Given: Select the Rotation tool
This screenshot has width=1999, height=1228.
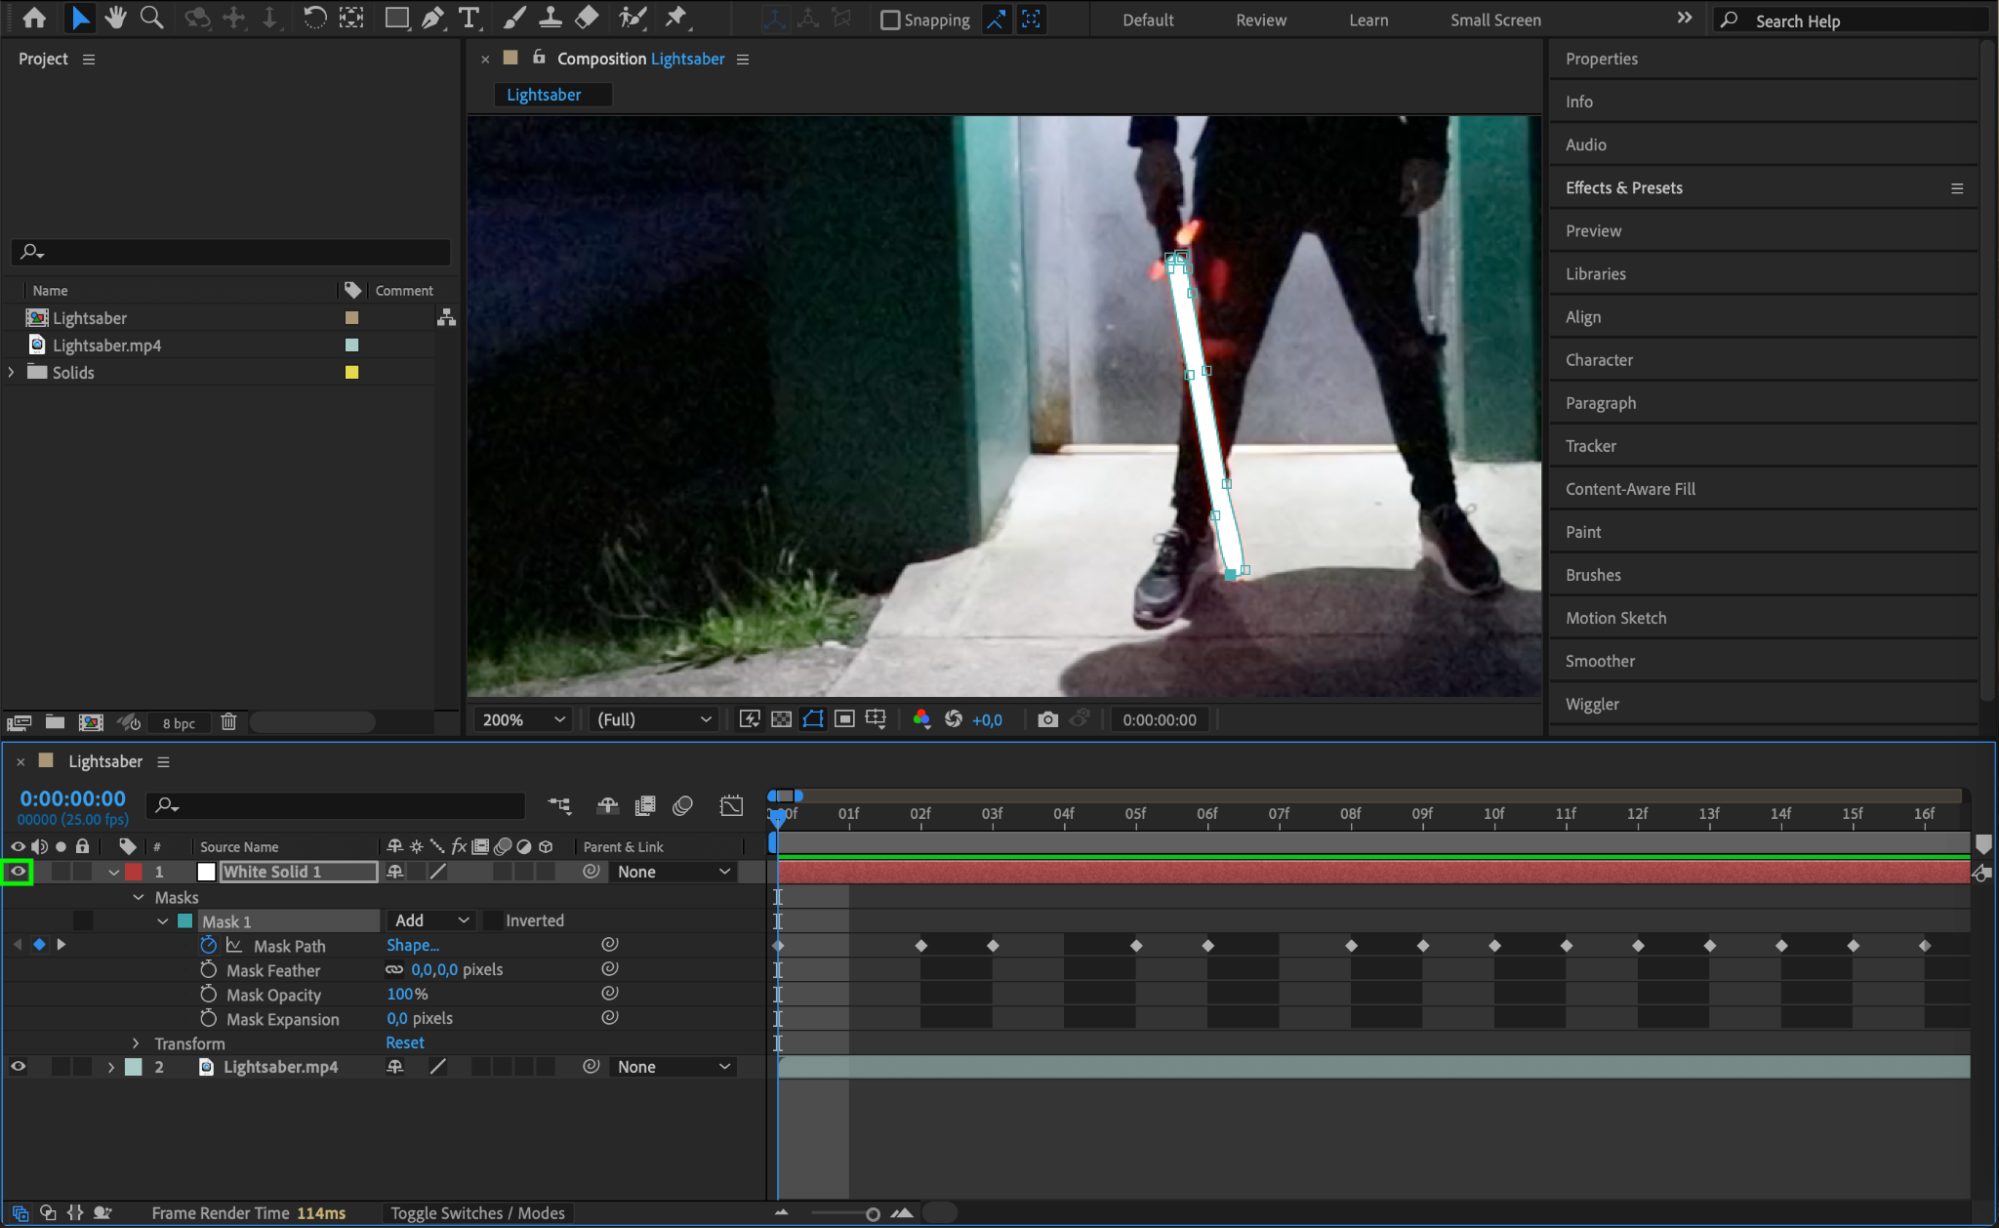Looking at the screenshot, I should pyautogui.click(x=314, y=18).
